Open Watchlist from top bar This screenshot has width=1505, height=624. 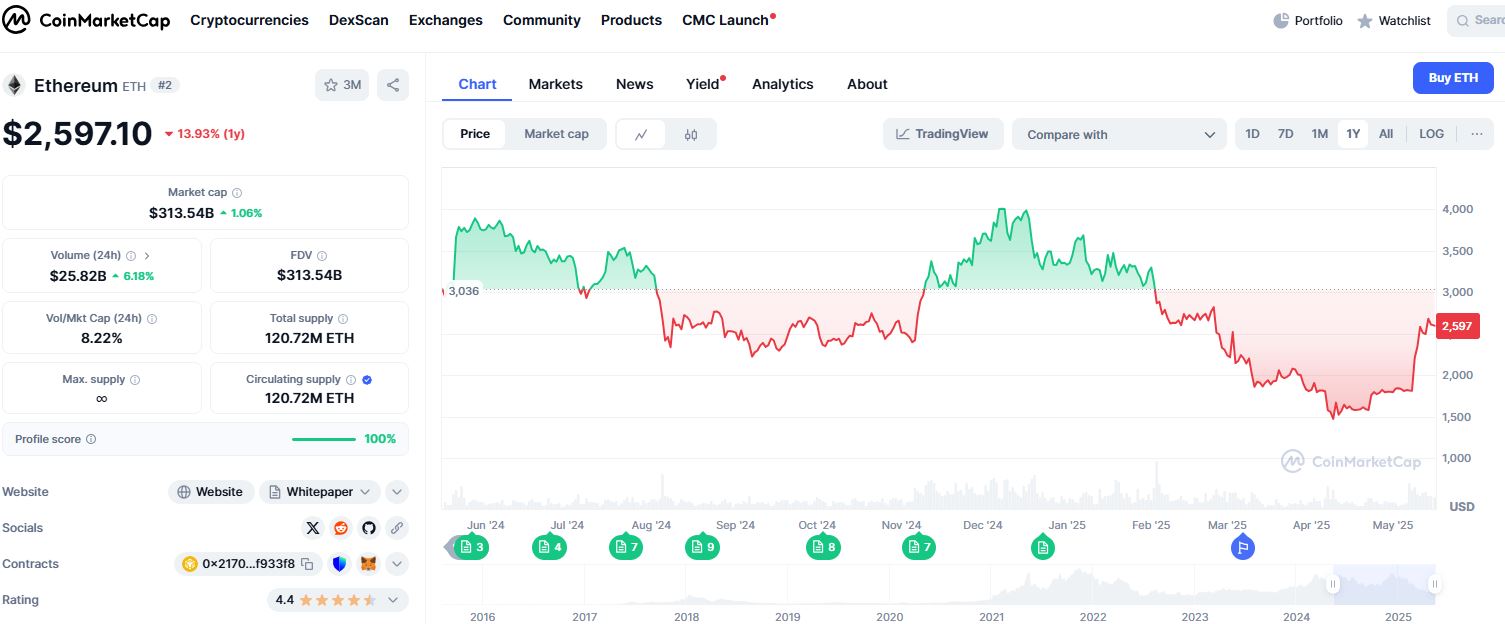1394,21
